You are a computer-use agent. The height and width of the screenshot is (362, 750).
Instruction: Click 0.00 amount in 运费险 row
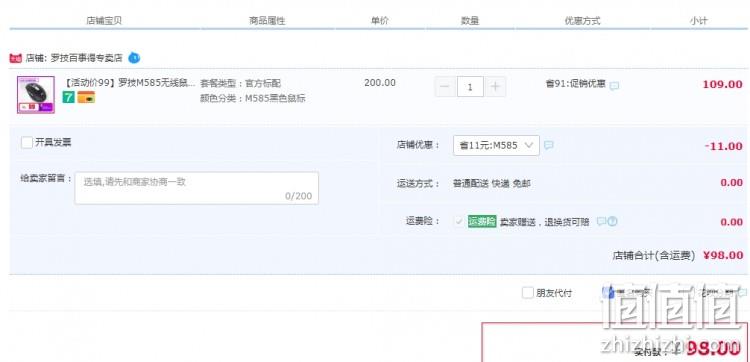point(731,222)
